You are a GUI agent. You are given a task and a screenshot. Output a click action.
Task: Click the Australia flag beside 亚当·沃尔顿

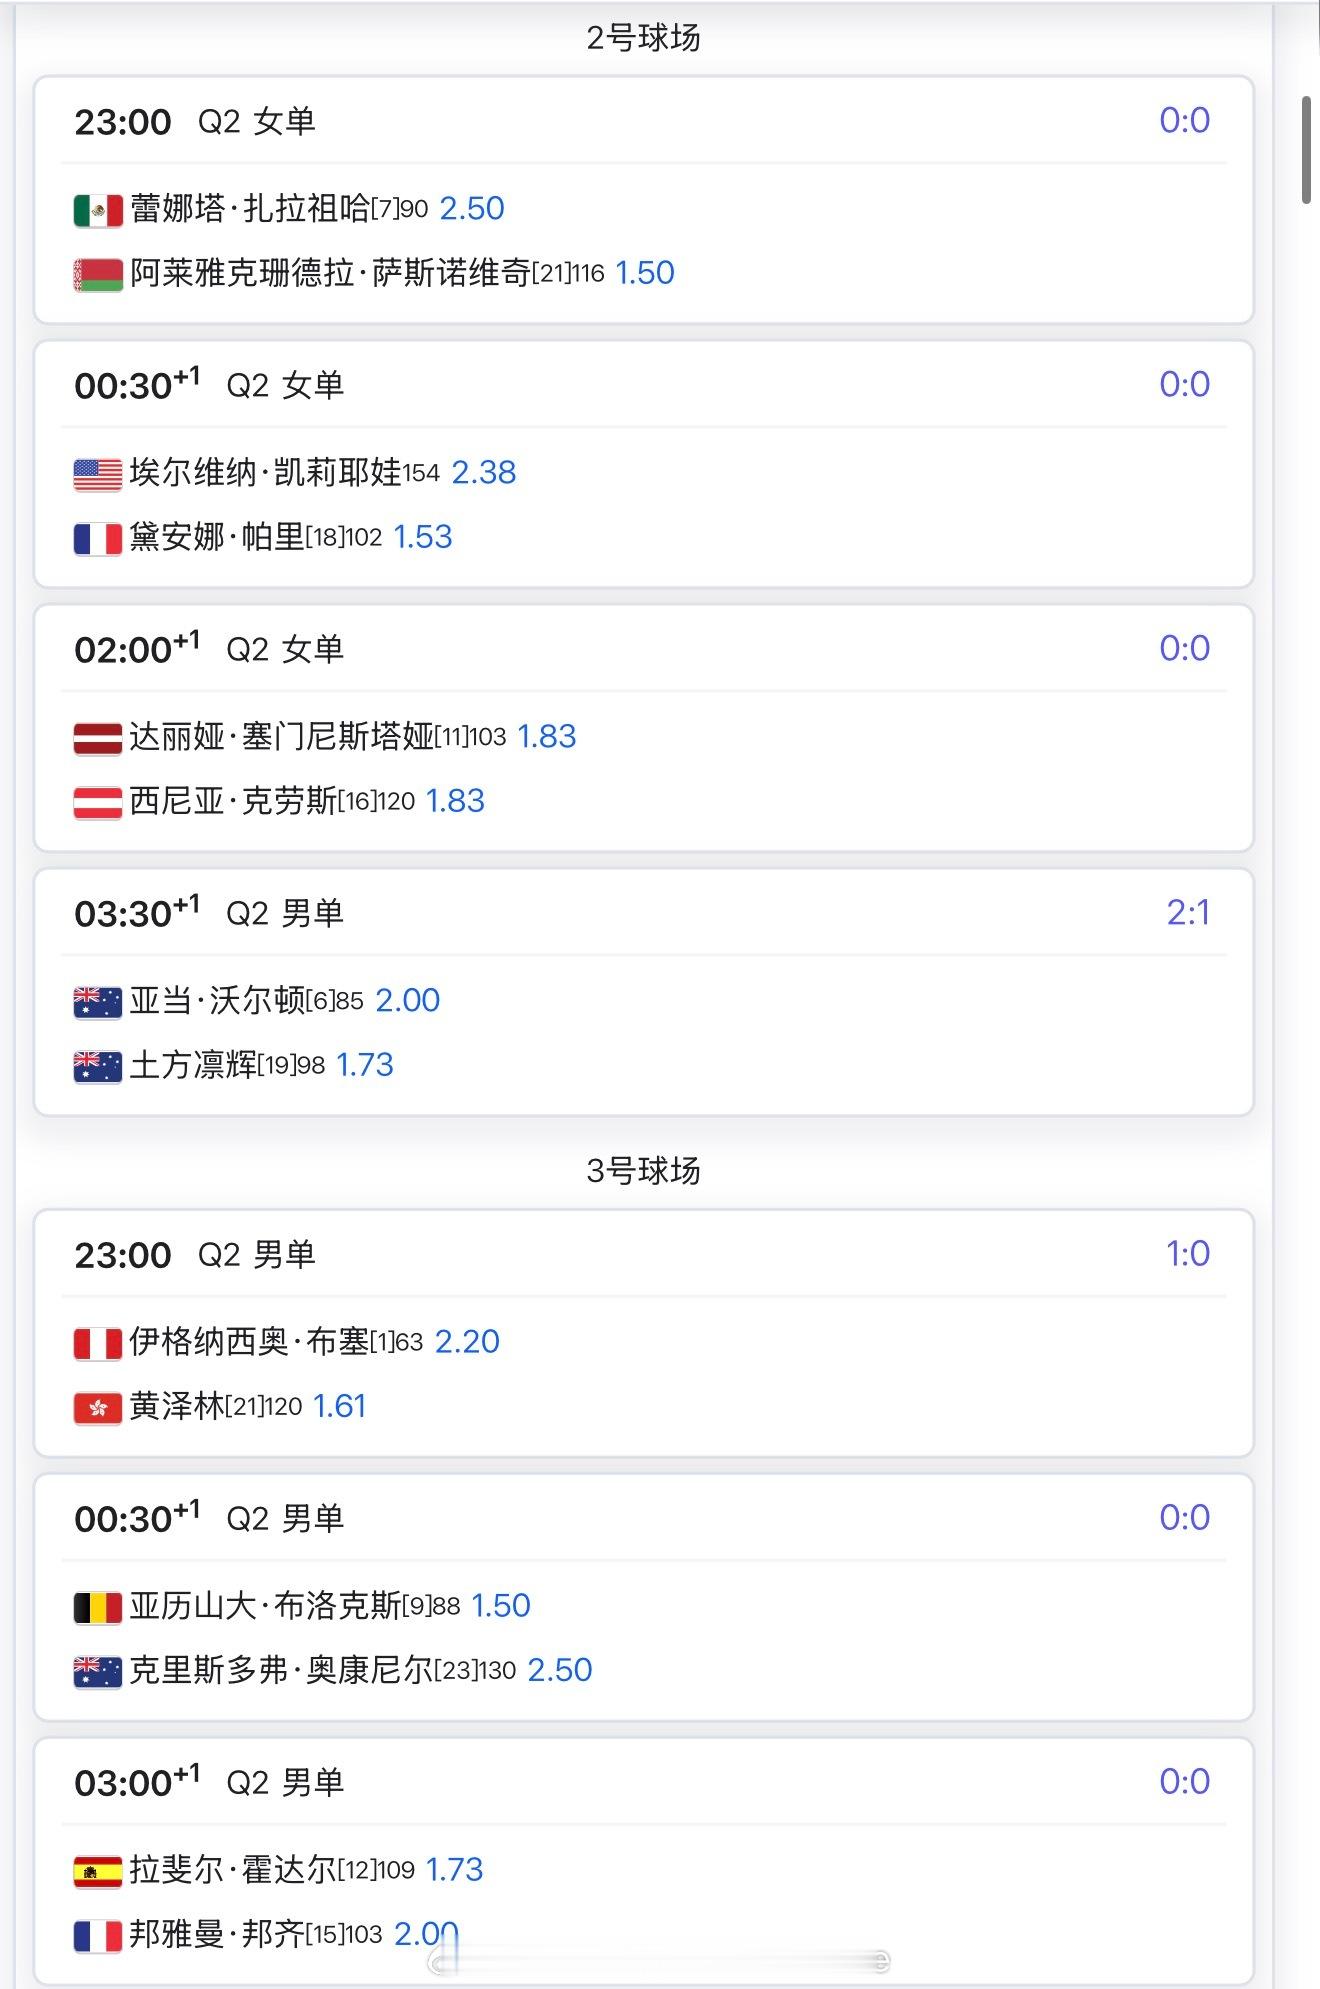(97, 1002)
